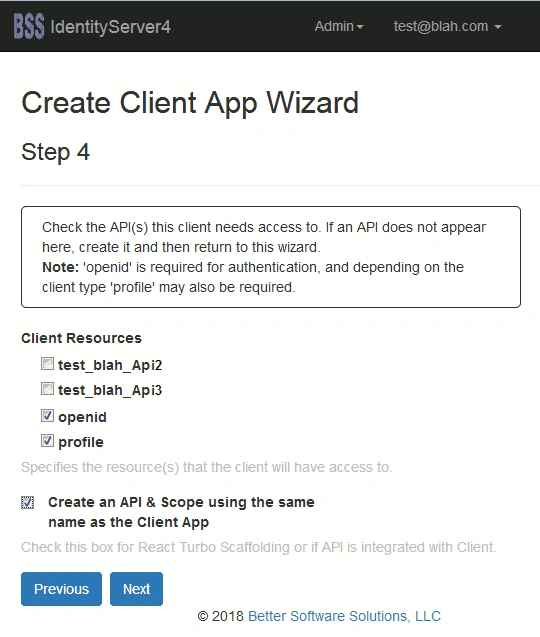This screenshot has height=637, width=540.
Task: Open the Admin dropdown menu
Action: (339, 26)
